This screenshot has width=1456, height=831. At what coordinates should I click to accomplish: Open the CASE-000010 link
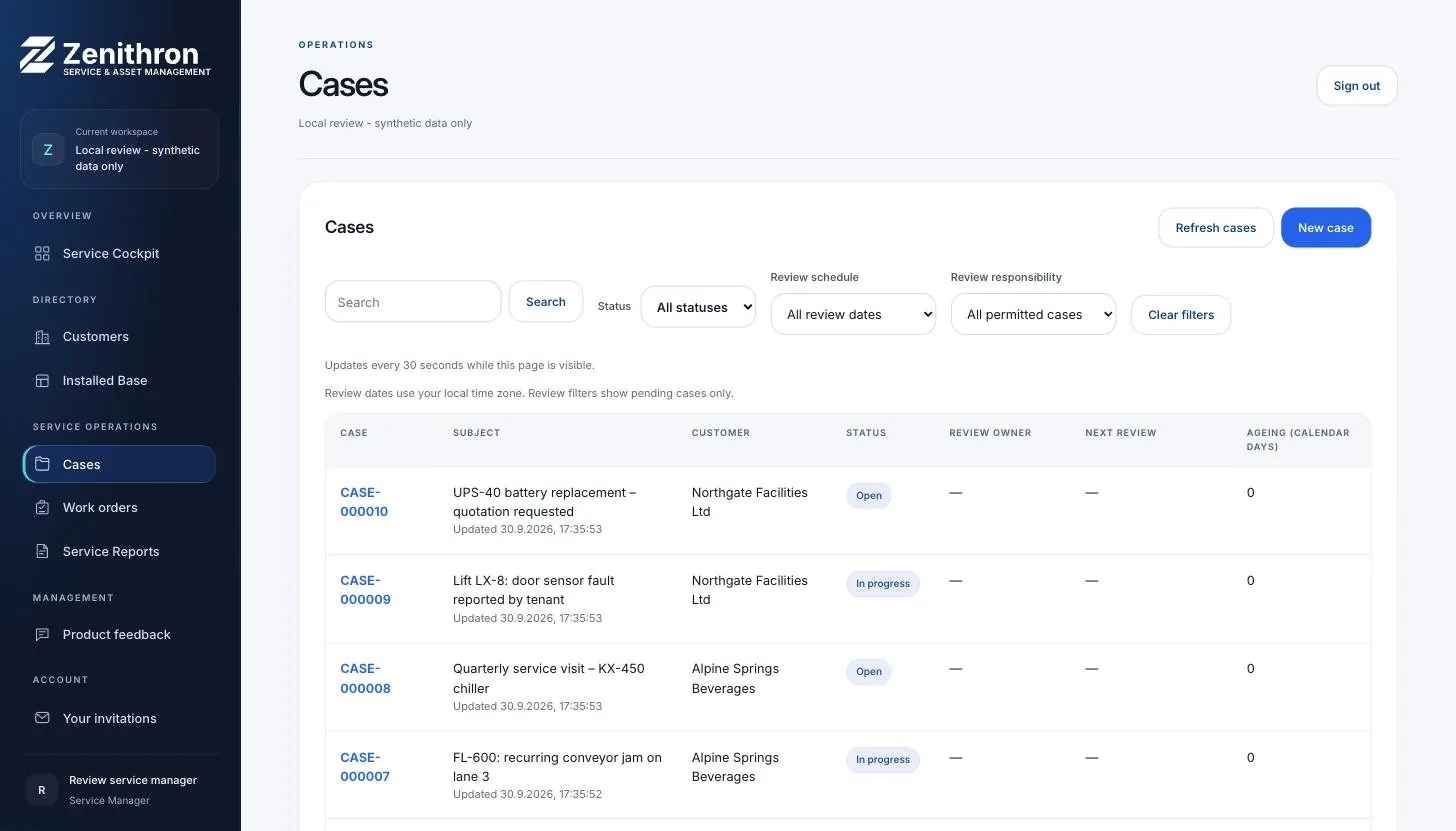[364, 502]
